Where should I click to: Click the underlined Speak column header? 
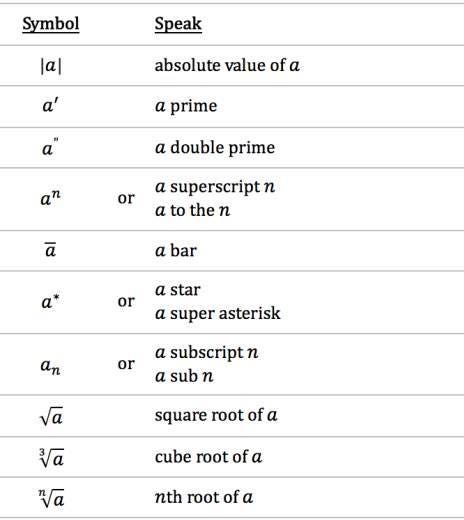click(178, 24)
